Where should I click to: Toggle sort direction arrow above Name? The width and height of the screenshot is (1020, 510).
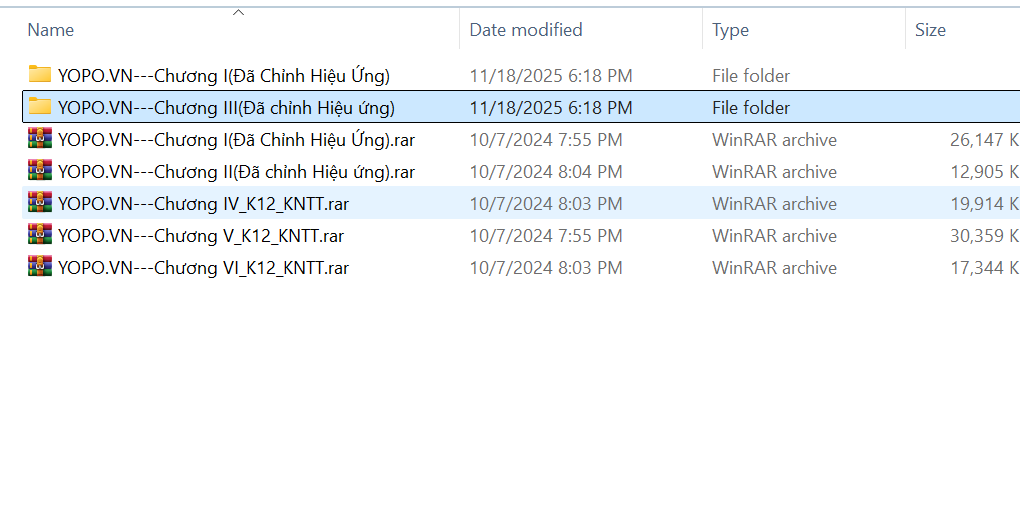tap(238, 13)
